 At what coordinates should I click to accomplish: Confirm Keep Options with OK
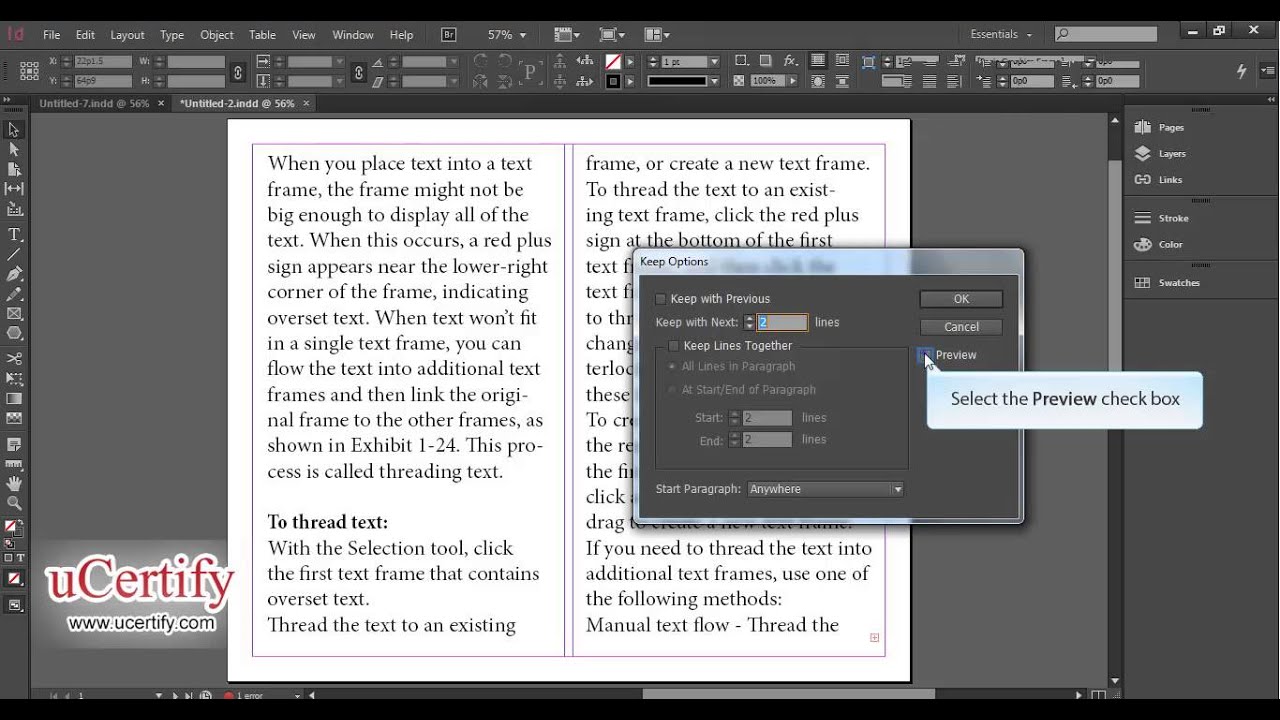(961, 299)
